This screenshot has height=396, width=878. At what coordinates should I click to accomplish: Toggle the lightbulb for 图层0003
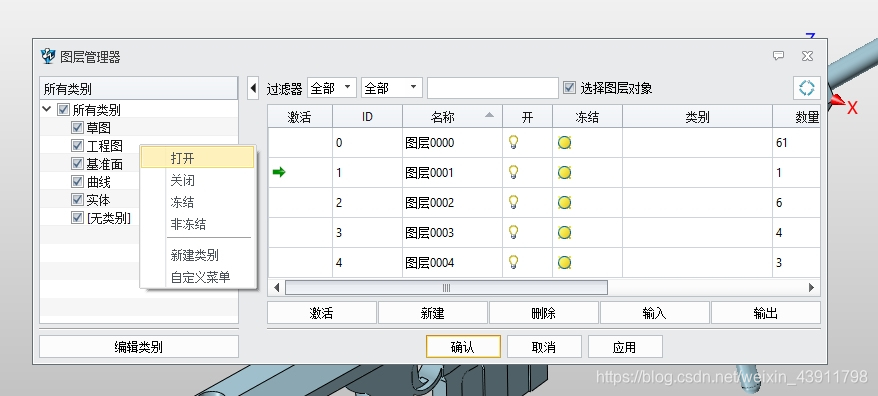click(x=513, y=232)
